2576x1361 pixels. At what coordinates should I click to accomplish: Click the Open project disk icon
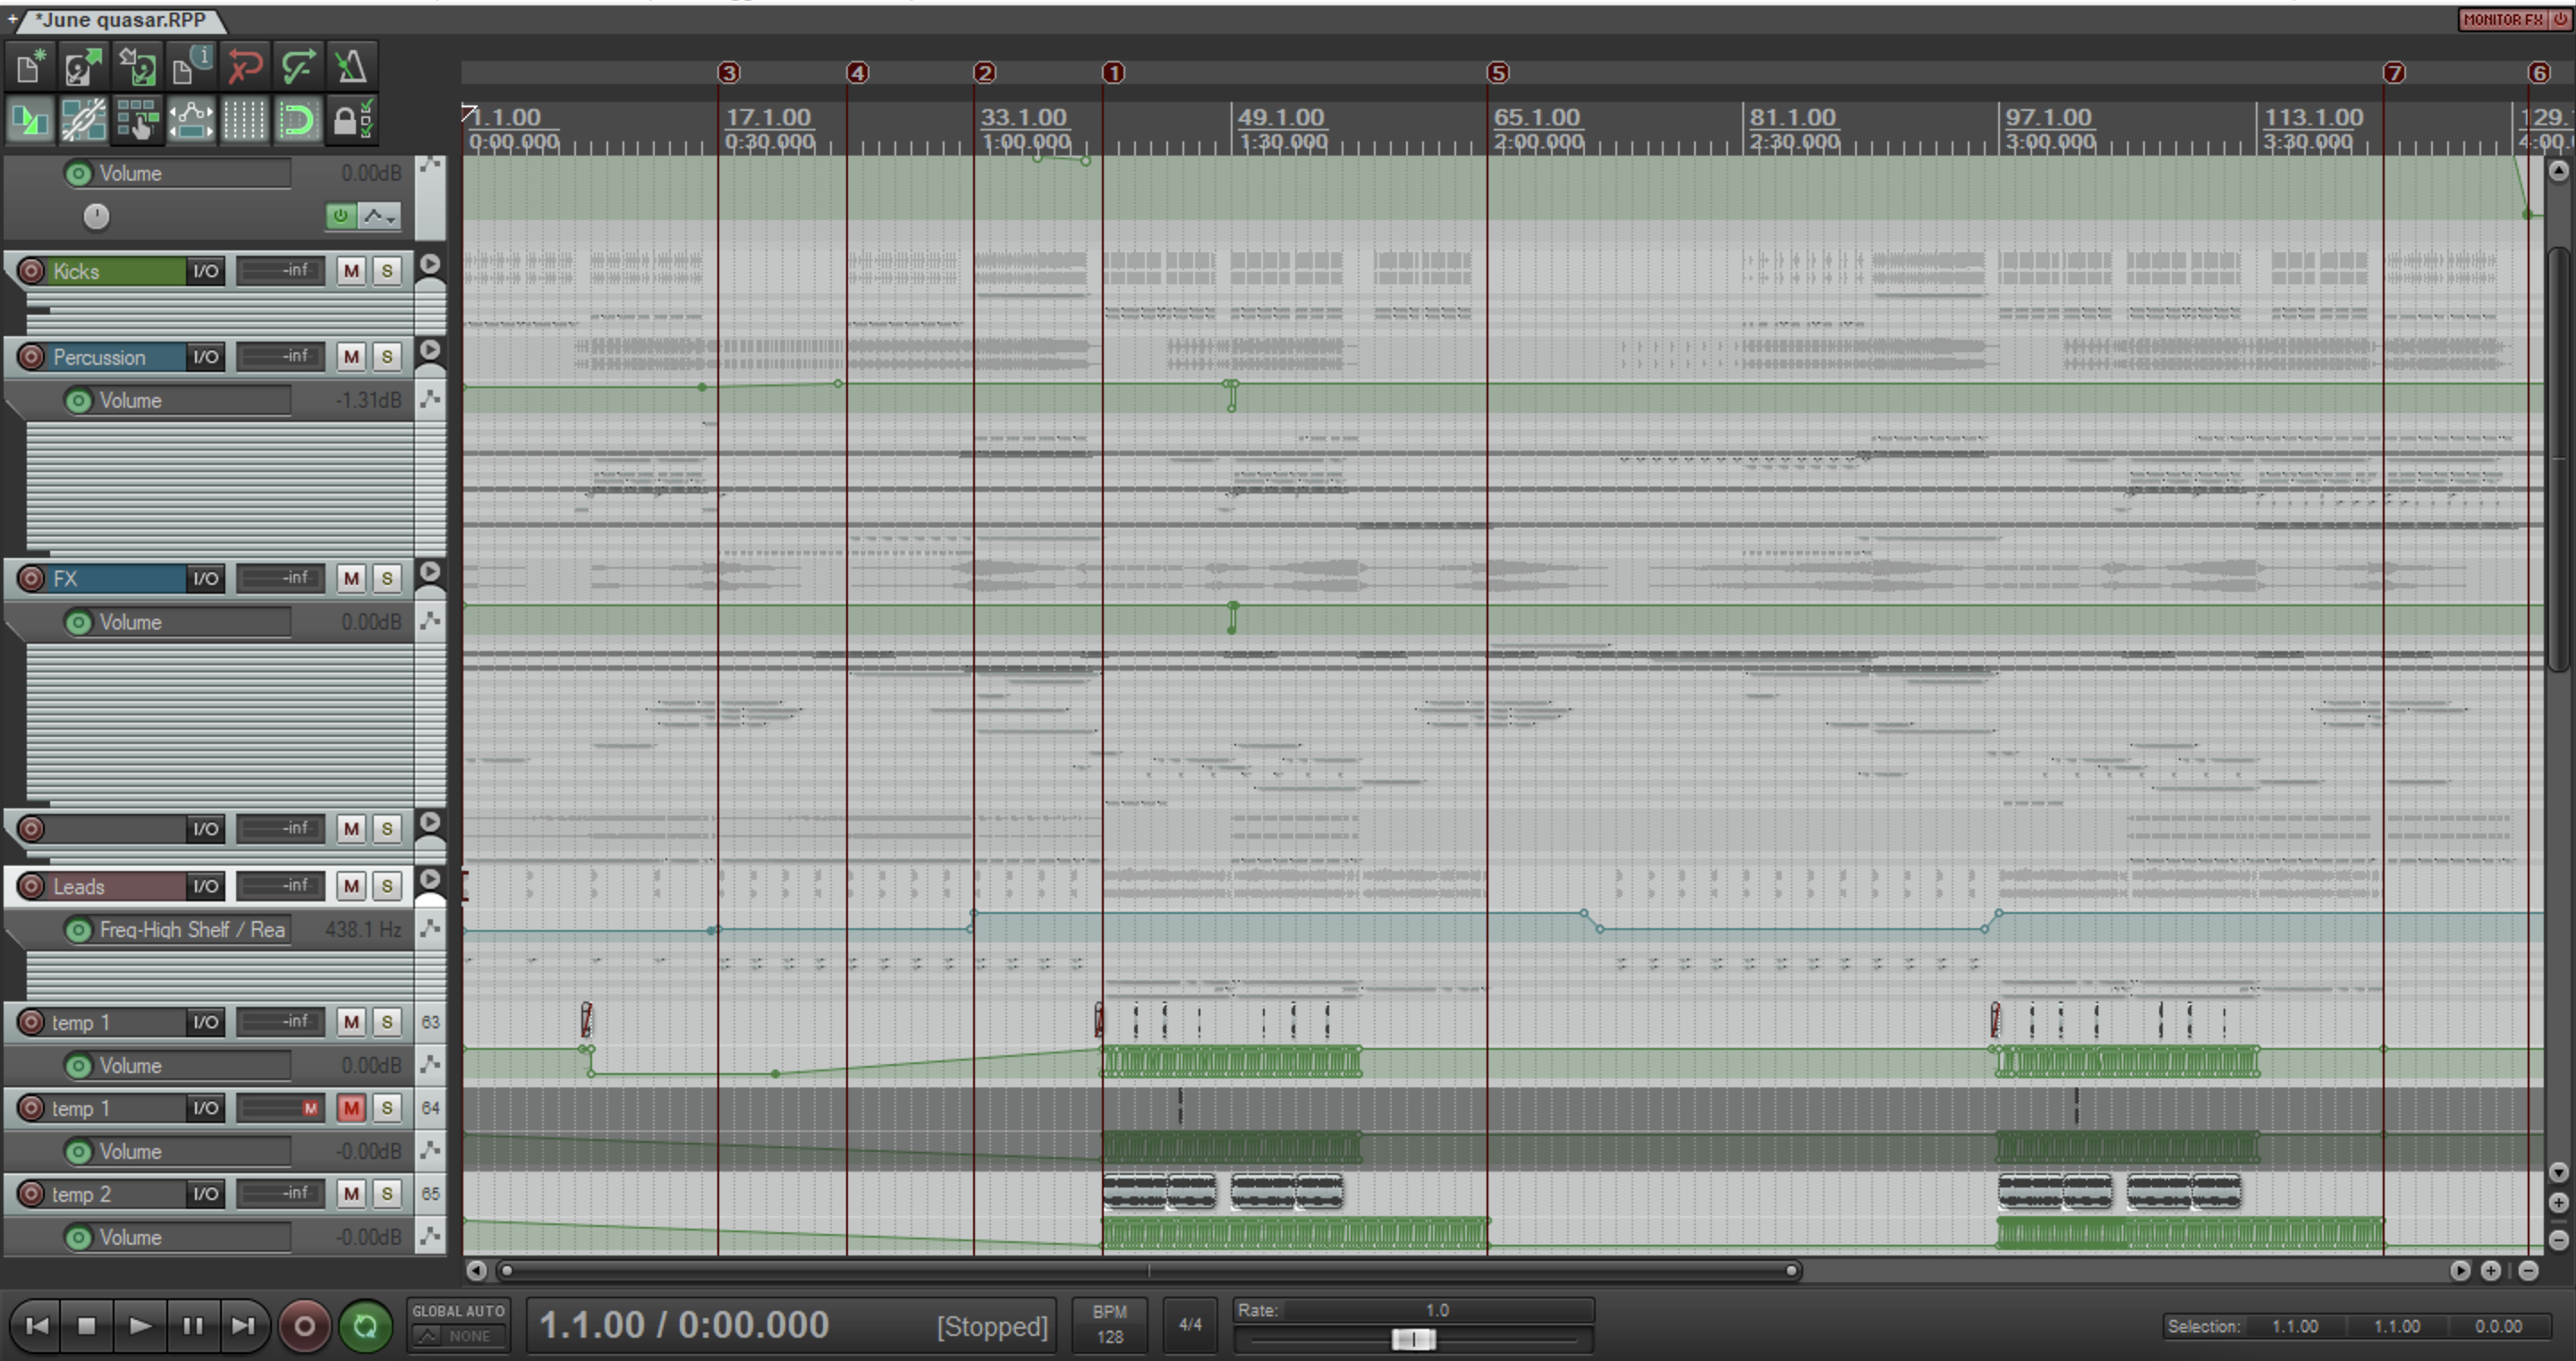coord(83,67)
